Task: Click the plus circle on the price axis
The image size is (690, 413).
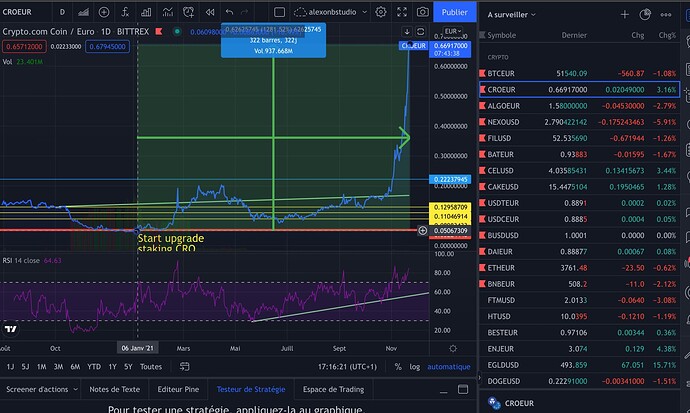Action: tap(422, 230)
